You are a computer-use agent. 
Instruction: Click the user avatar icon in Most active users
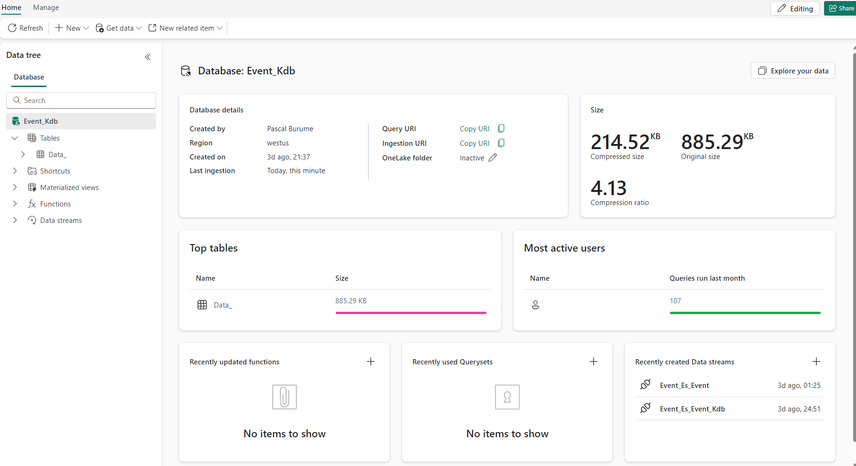point(535,305)
